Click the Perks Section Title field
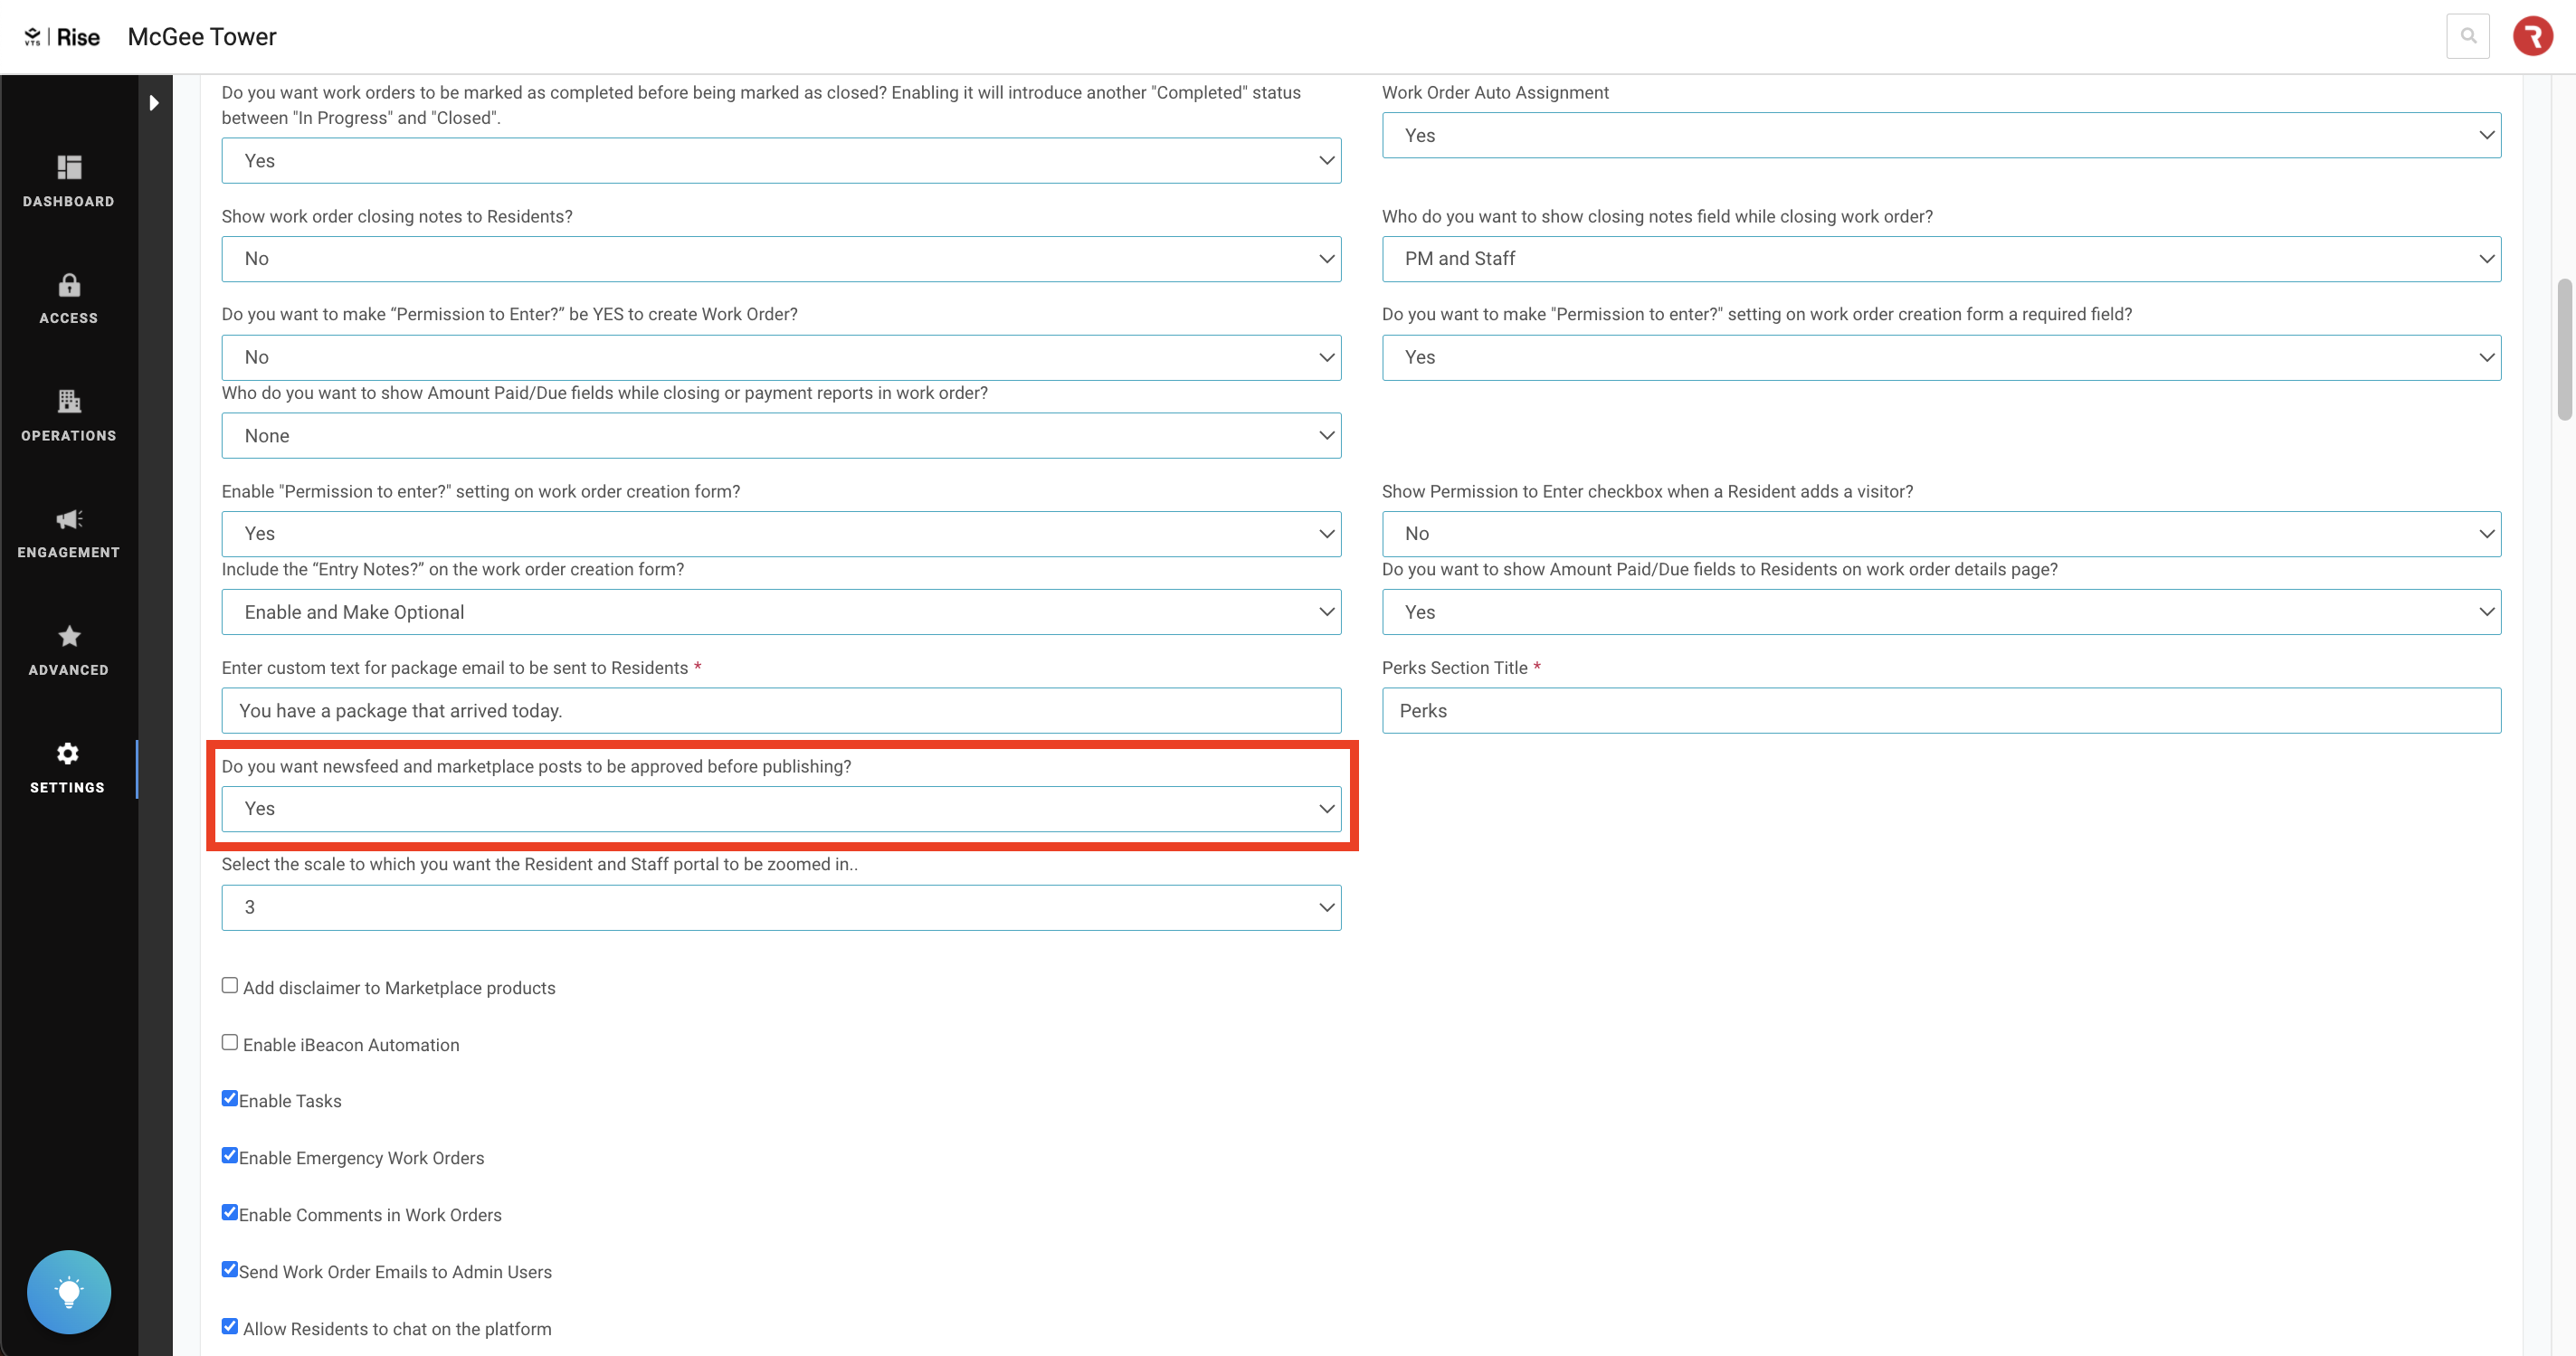This screenshot has width=2576, height=1356. [x=1940, y=710]
